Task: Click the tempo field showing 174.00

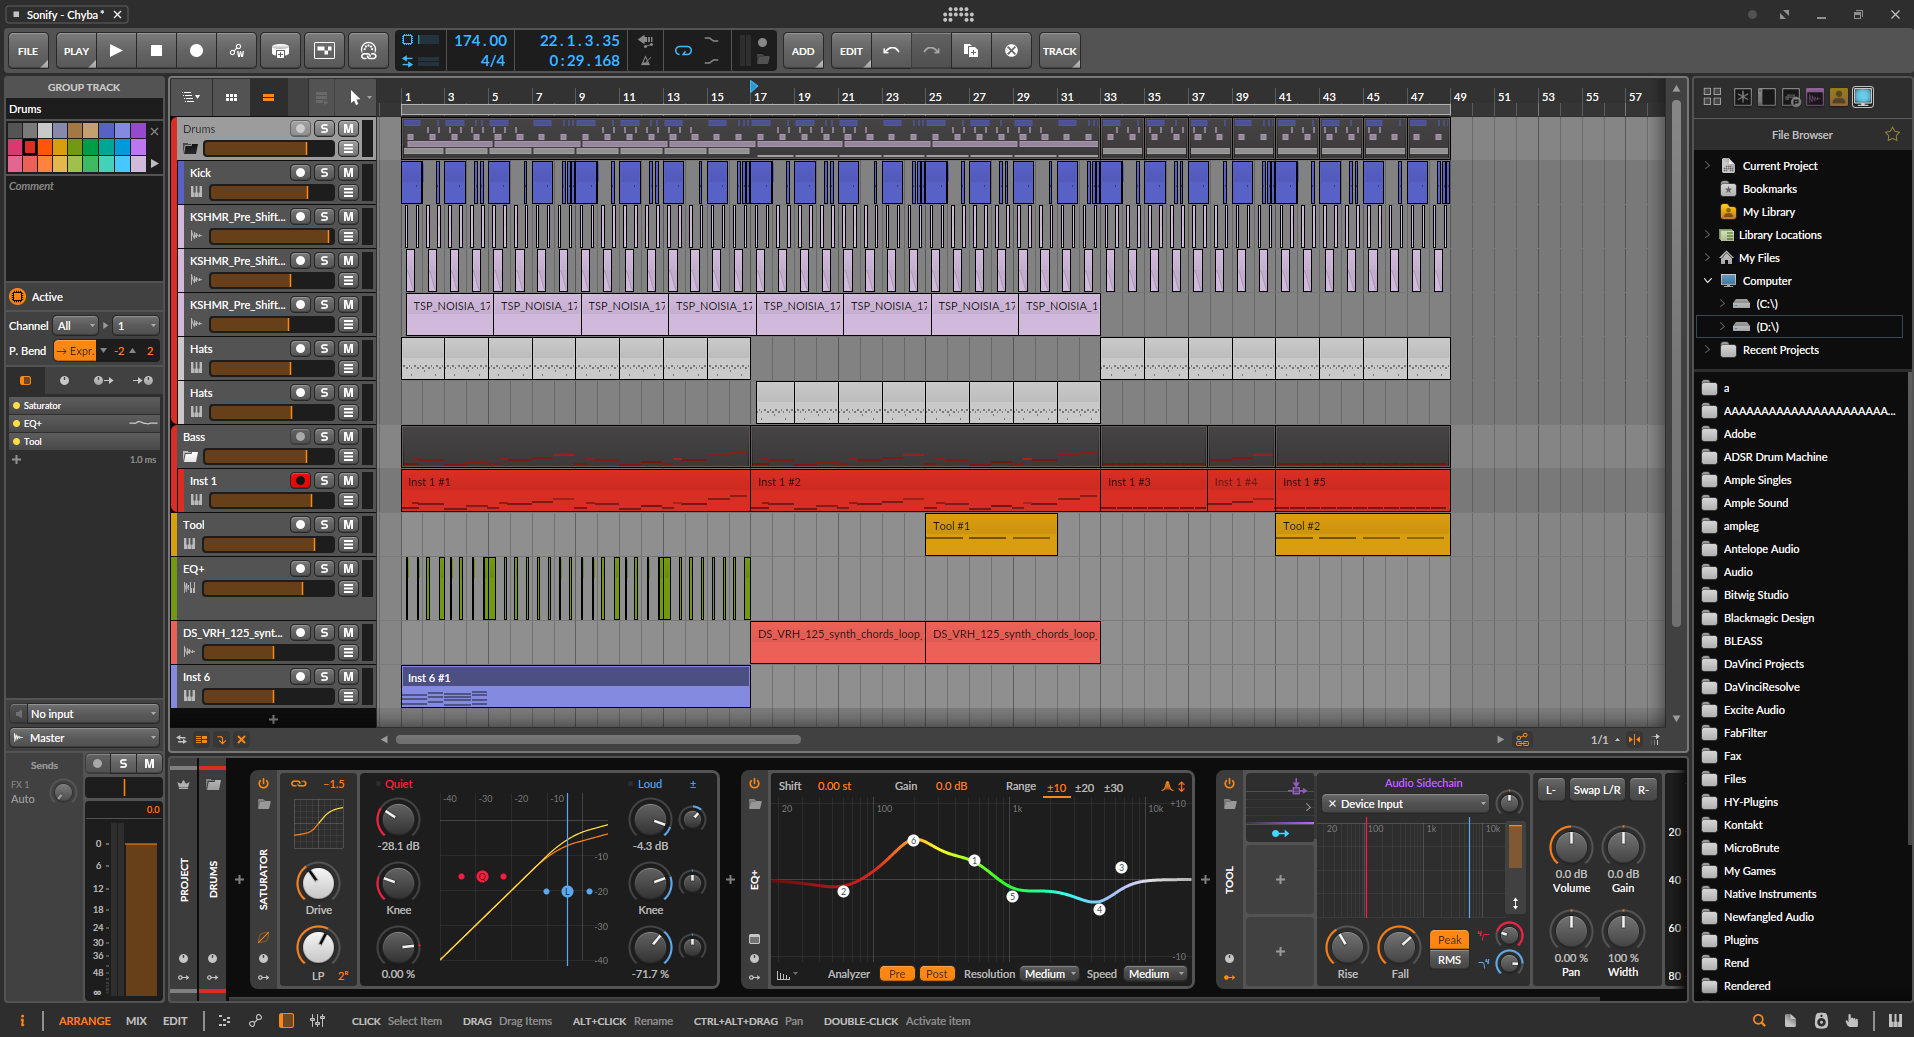Action: [480, 41]
